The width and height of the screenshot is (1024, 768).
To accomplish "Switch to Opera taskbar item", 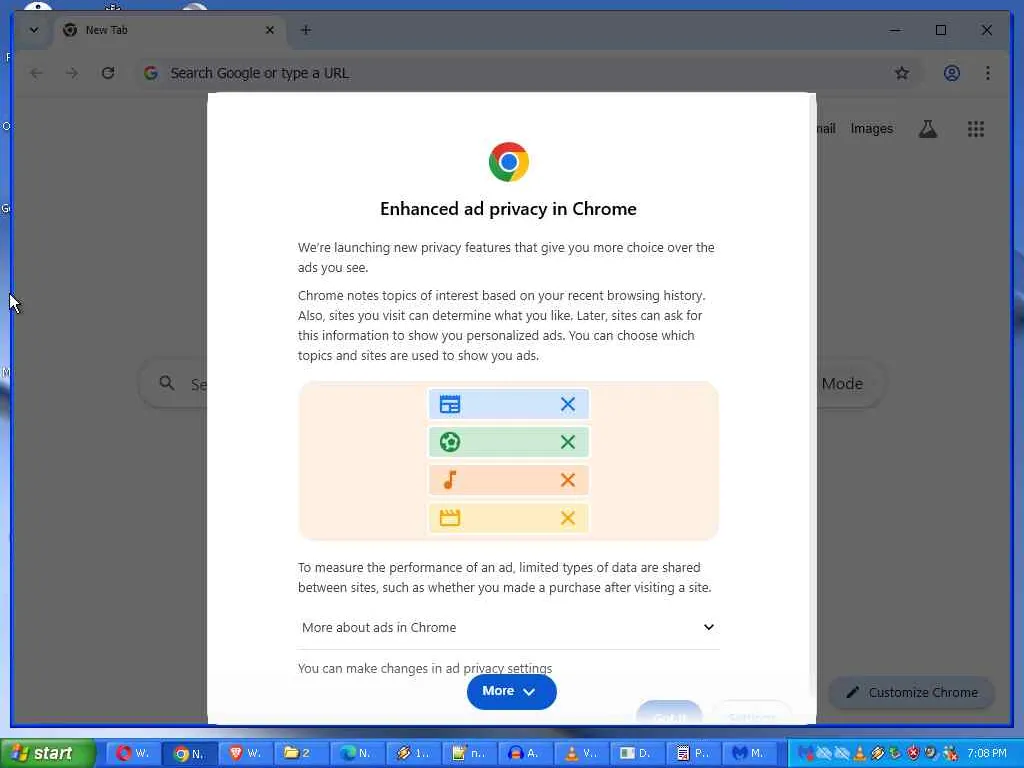I will click(x=133, y=753).
